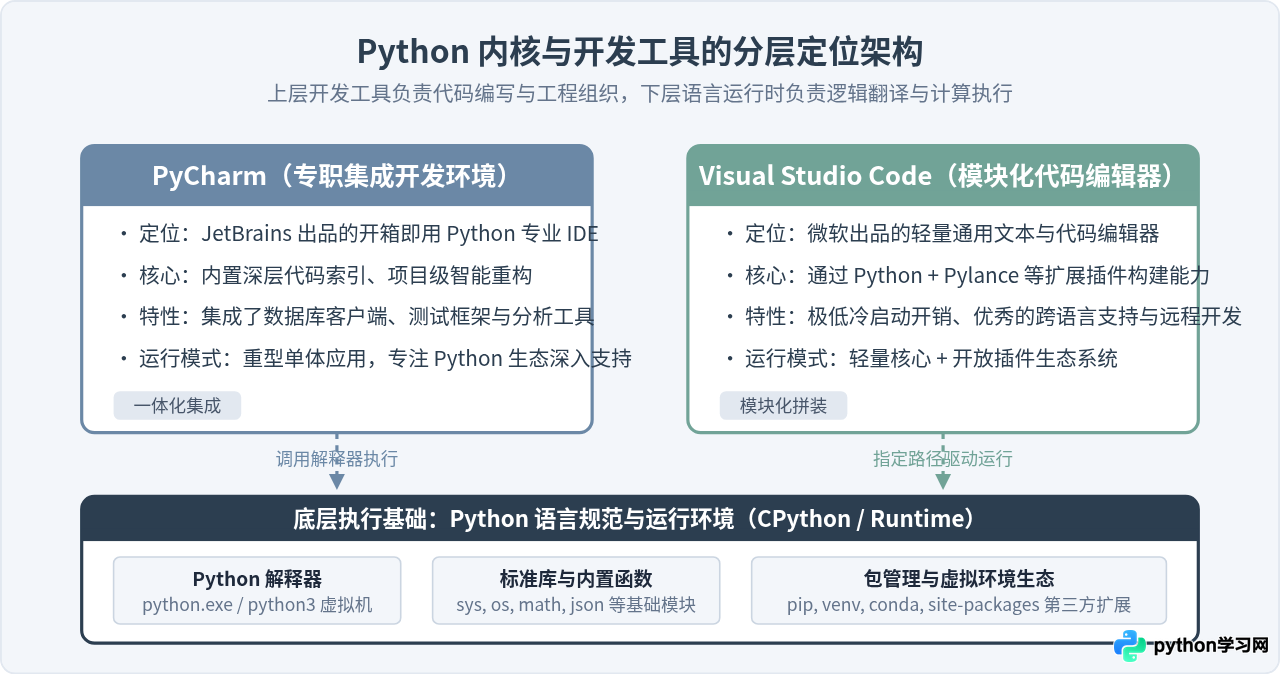Viewport: 1280px width, 674px height.
Task: Click the "Python 解释器" card
Action: [257, 591]
